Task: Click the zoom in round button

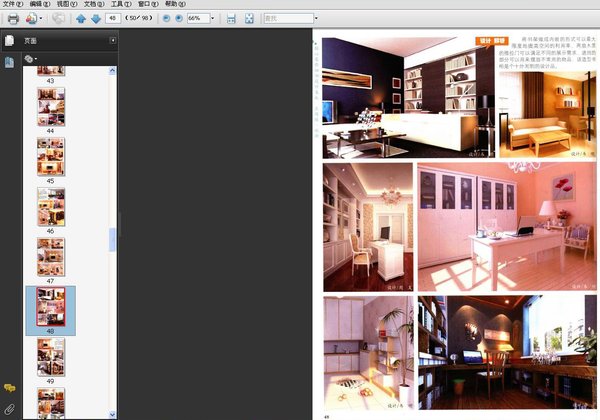Action: (179, 18)
